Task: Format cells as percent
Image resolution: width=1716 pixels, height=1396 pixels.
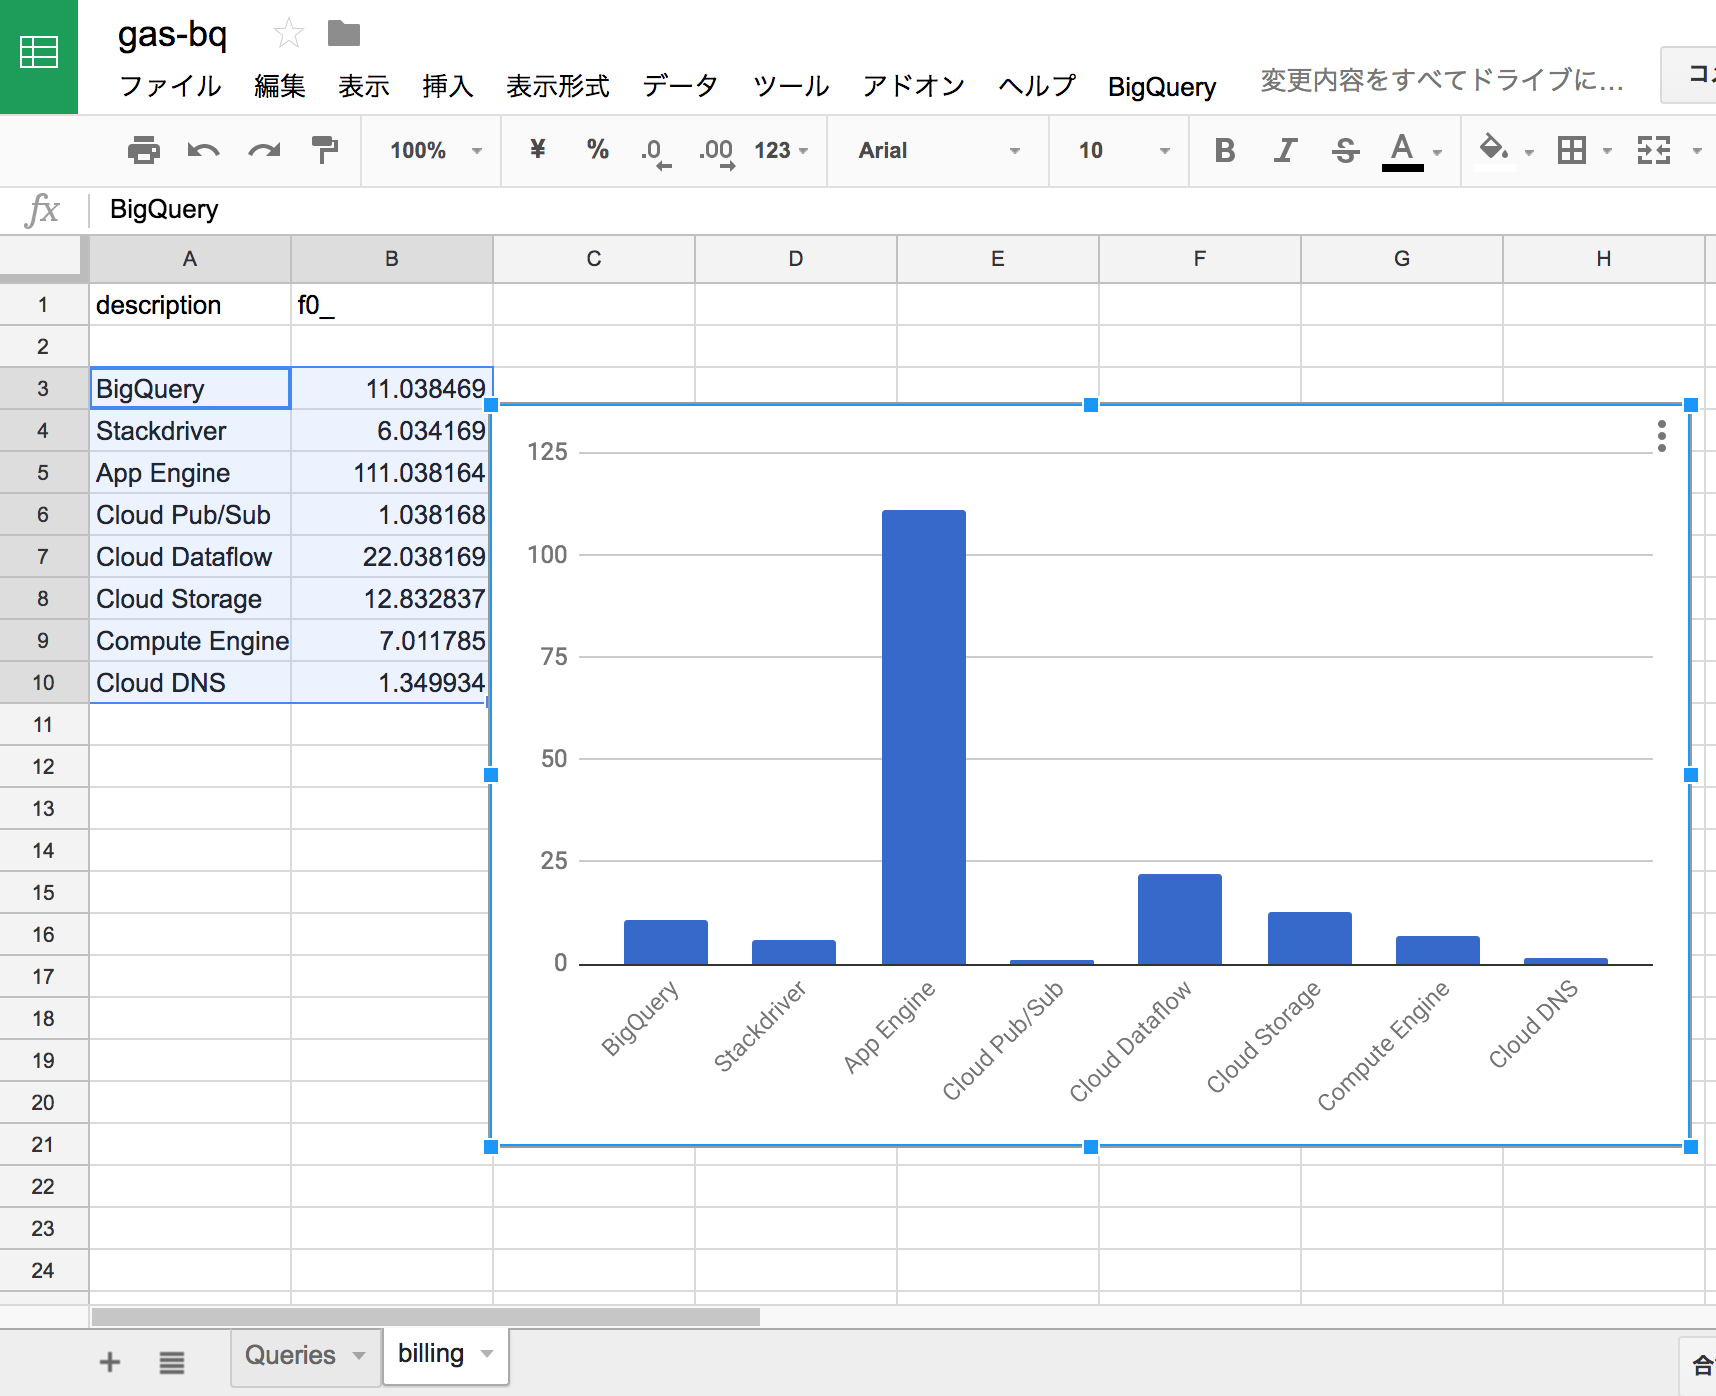Action: (598, 150)
